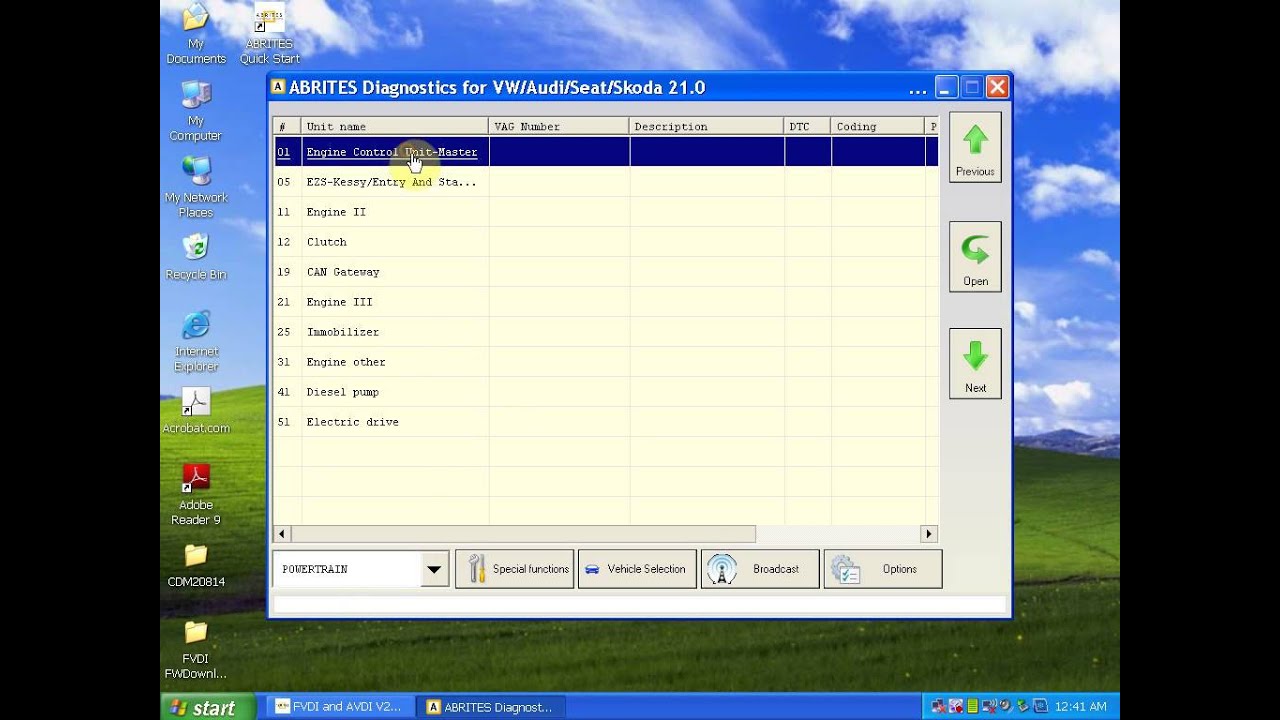Click the green Next arrow button
Image resolution: width=1280 pixels, height=720 pixels.
pyautogui.click(x=975, y=363)
